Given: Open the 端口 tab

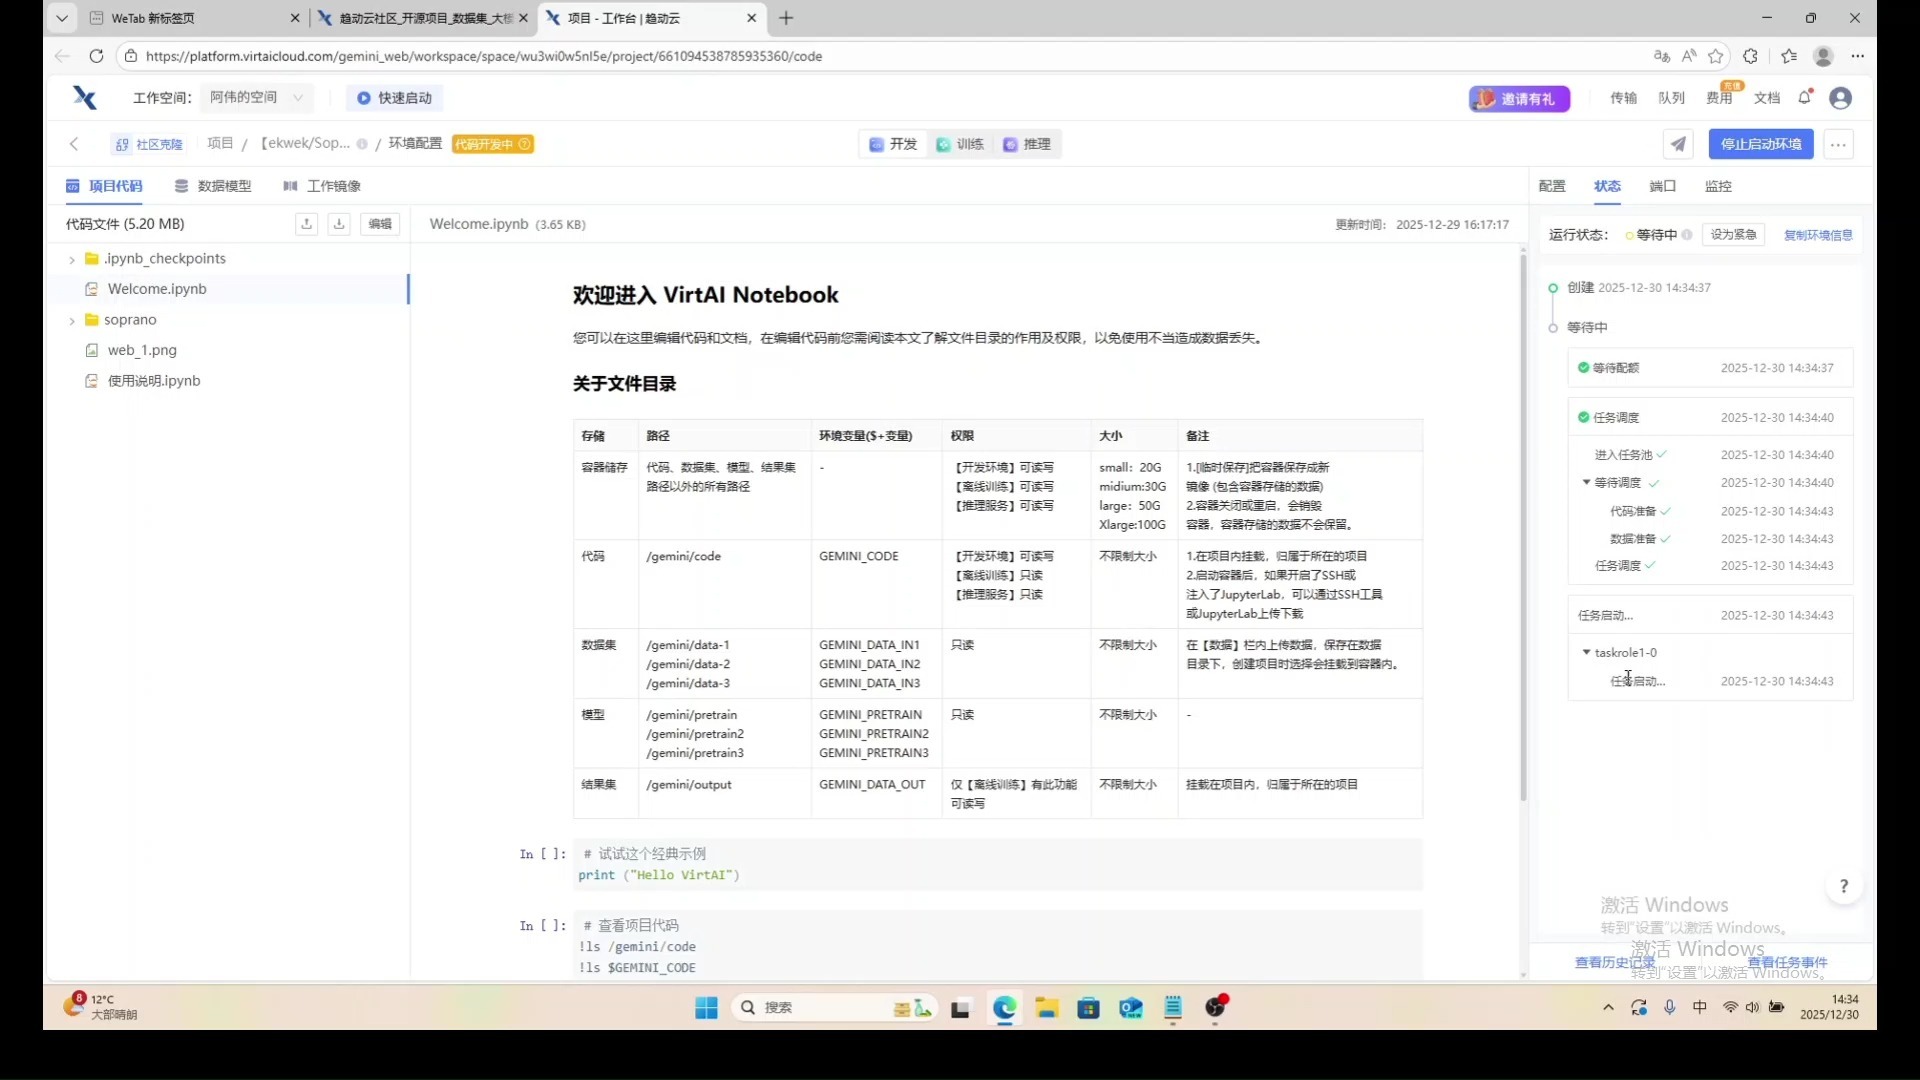Looking at the screenshot, I should (1662, 186).
